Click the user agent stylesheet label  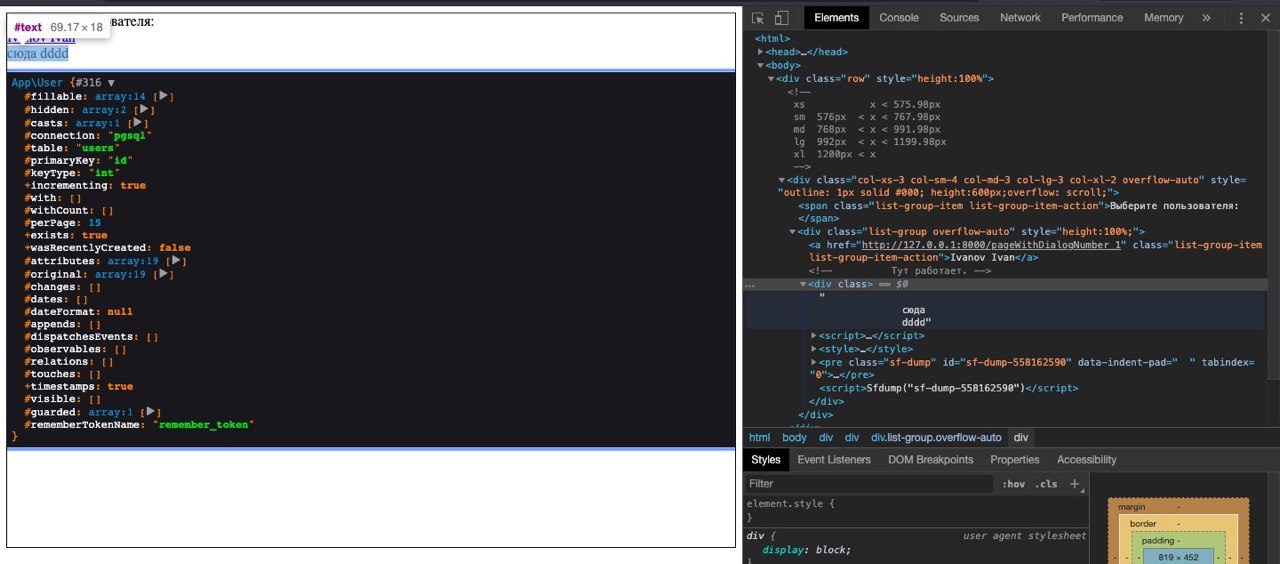pyautogui.click(x=1024, y=536)
